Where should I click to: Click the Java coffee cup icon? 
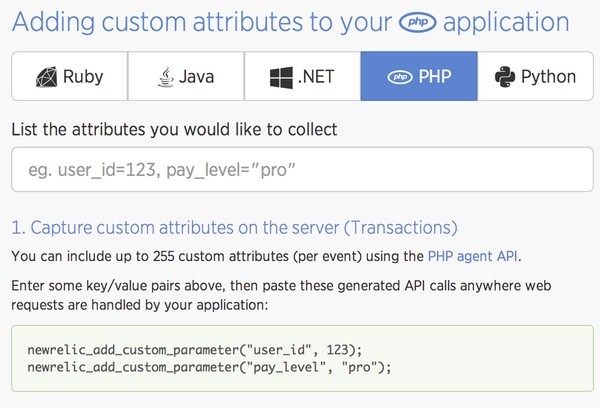166,77
